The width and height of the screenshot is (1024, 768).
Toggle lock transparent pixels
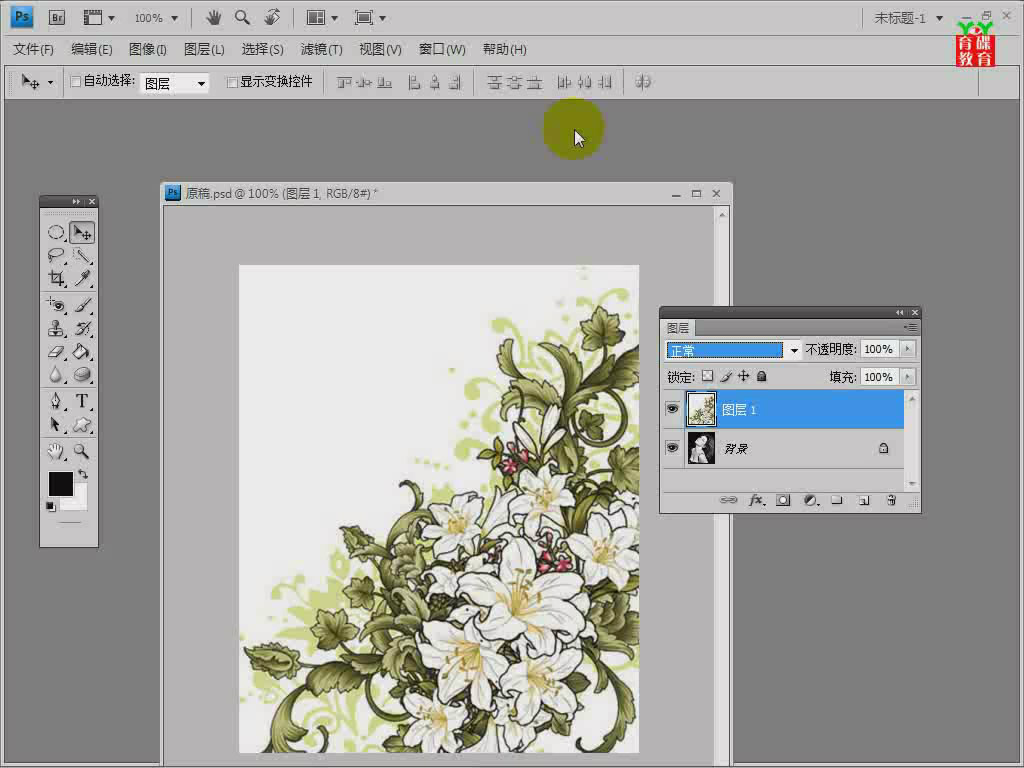[x=707, y=376]
